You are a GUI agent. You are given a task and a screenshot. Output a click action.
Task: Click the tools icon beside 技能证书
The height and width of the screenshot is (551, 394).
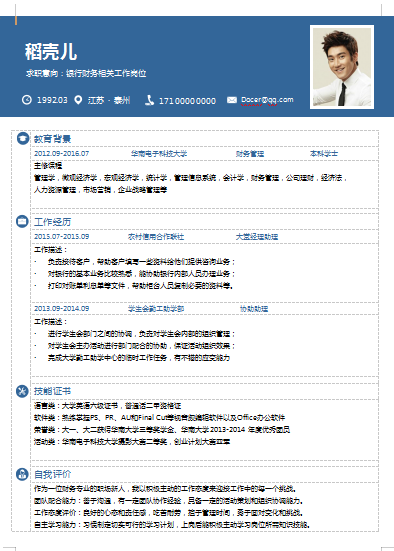tap(22, 391)
